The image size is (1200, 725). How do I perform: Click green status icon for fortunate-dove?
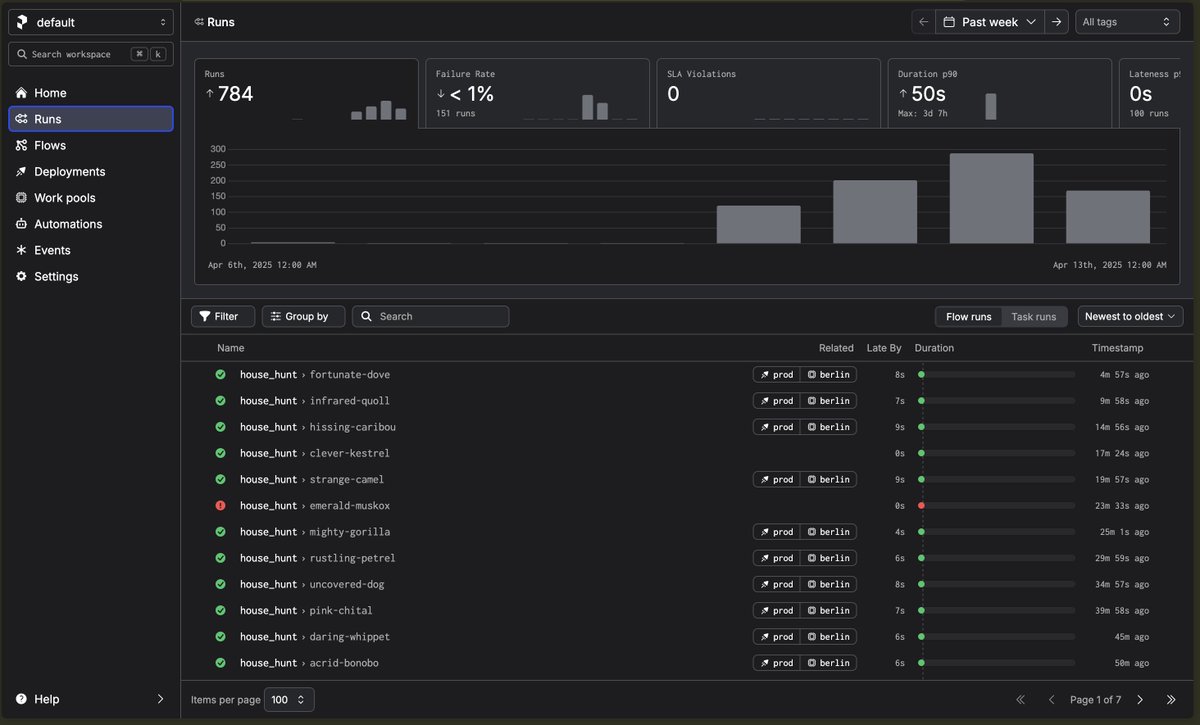click(221, 375)
